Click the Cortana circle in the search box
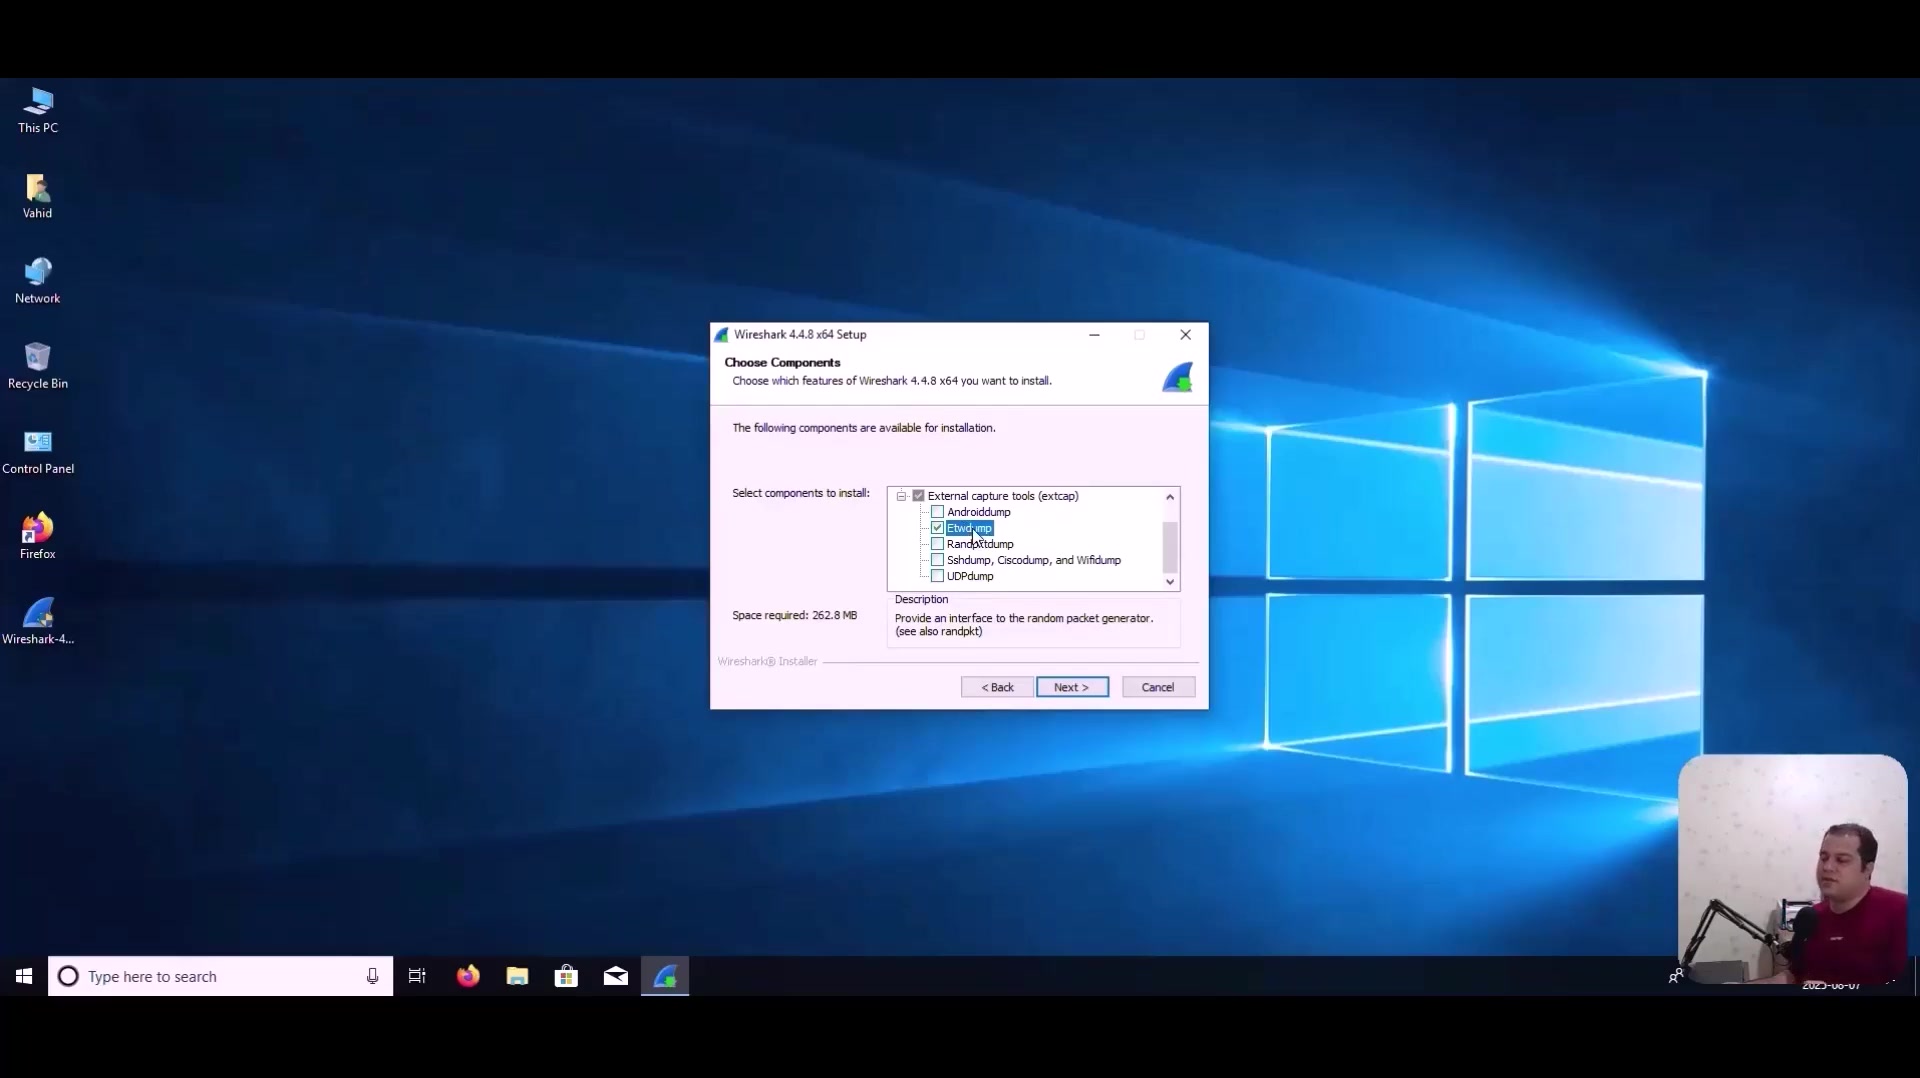 tap(68, 976)
